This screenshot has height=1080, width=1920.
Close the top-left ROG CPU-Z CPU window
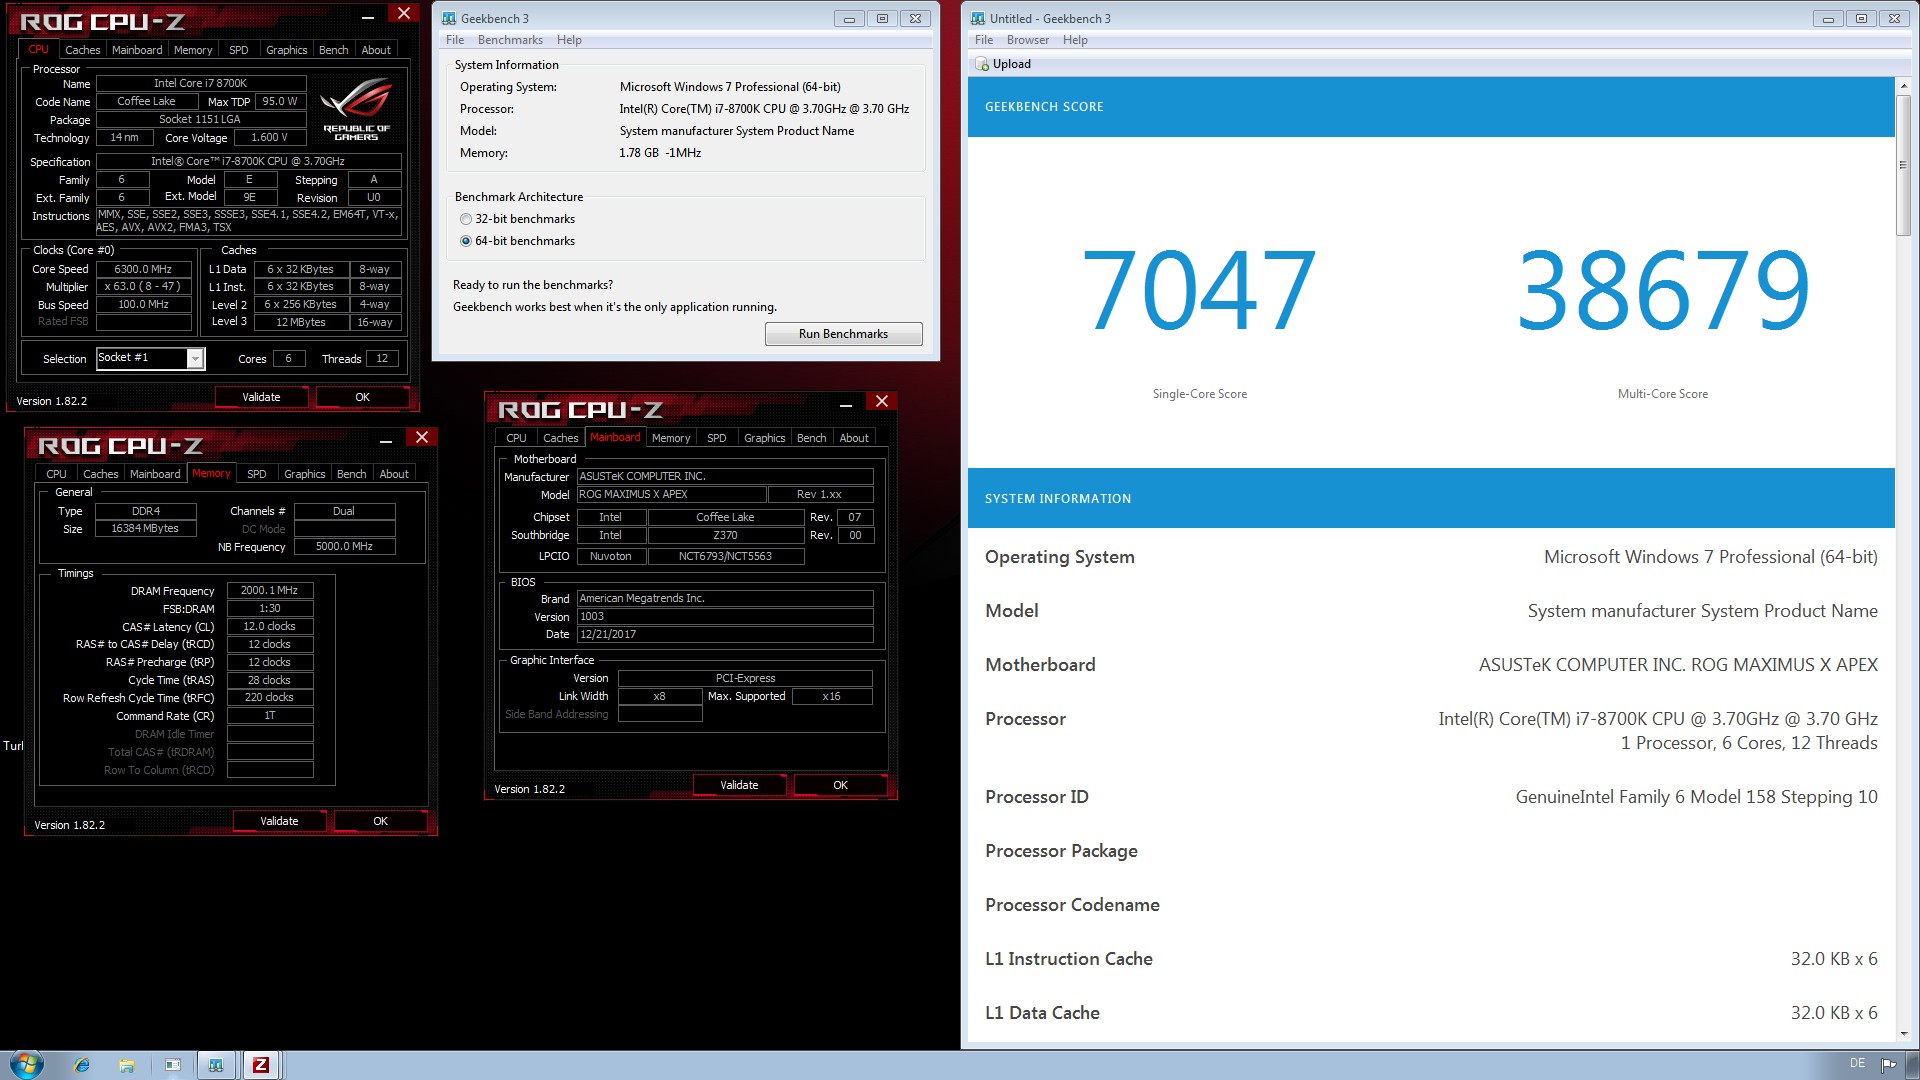(404, 14)
